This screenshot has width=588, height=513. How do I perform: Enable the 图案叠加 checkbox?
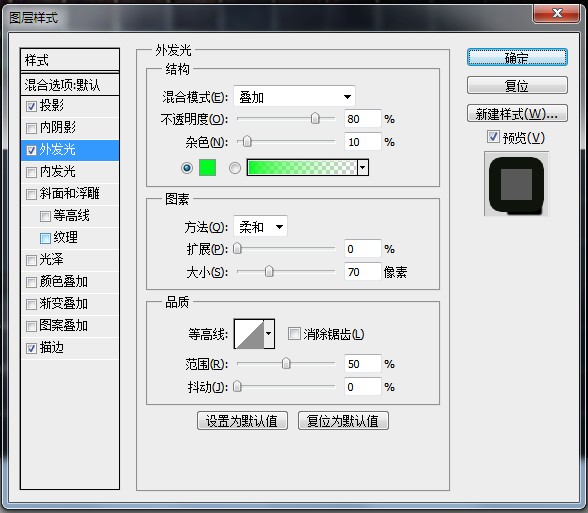tap(31, 326)
